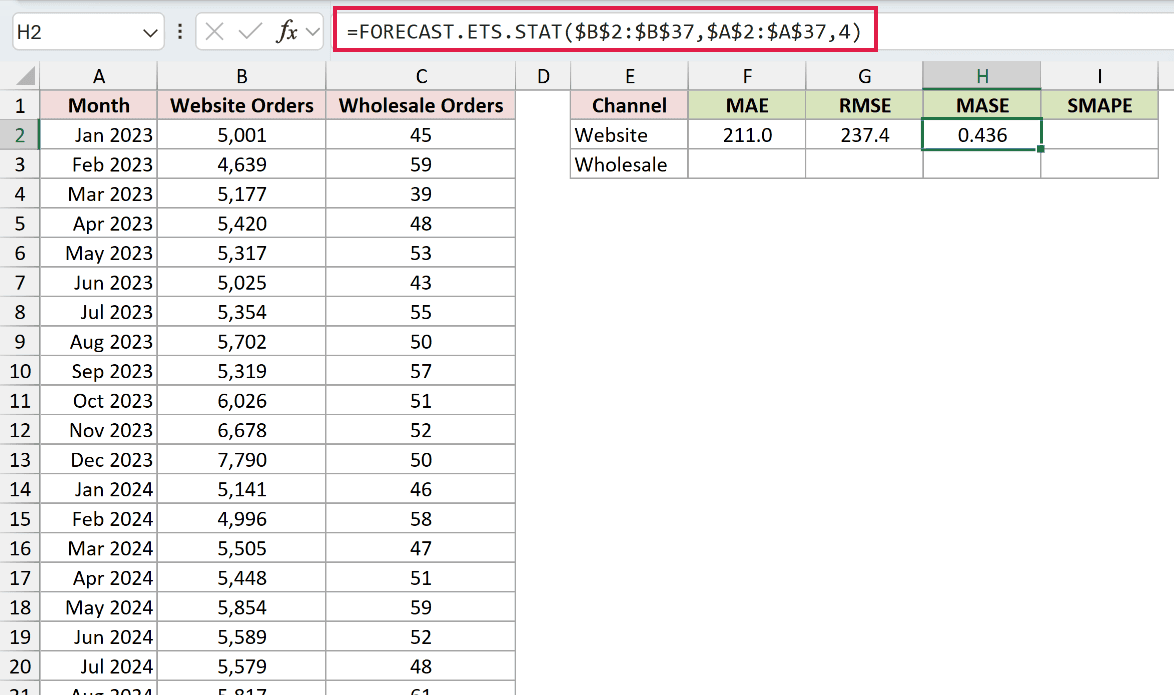The image size is (1174, 695).
Task: Select the Wholesale label cell
Action: (630, 164)
